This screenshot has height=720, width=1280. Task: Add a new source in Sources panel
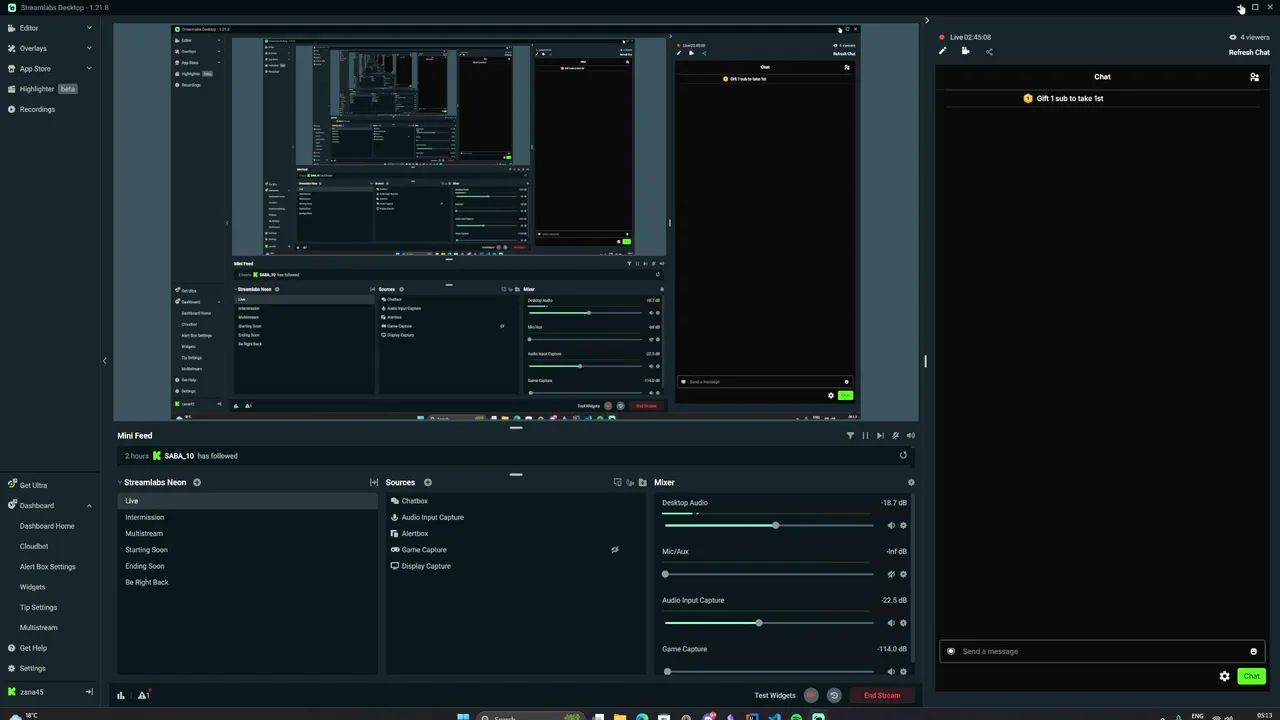428,483
